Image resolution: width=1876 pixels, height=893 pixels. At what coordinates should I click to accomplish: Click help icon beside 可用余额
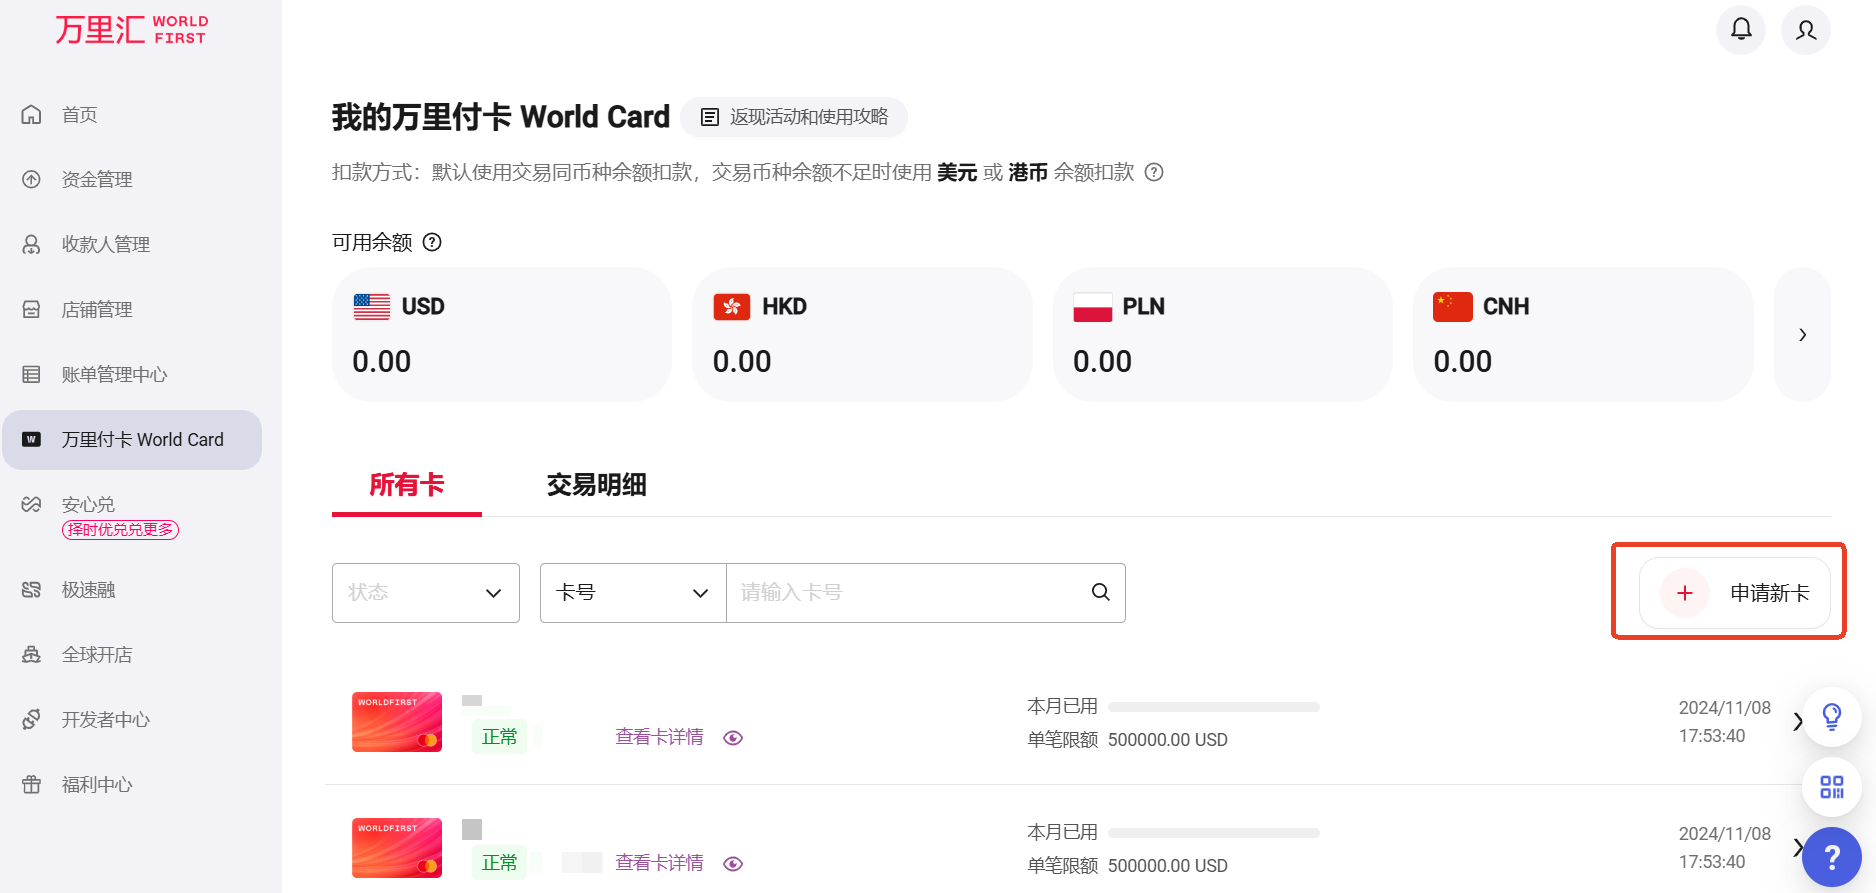432,242
